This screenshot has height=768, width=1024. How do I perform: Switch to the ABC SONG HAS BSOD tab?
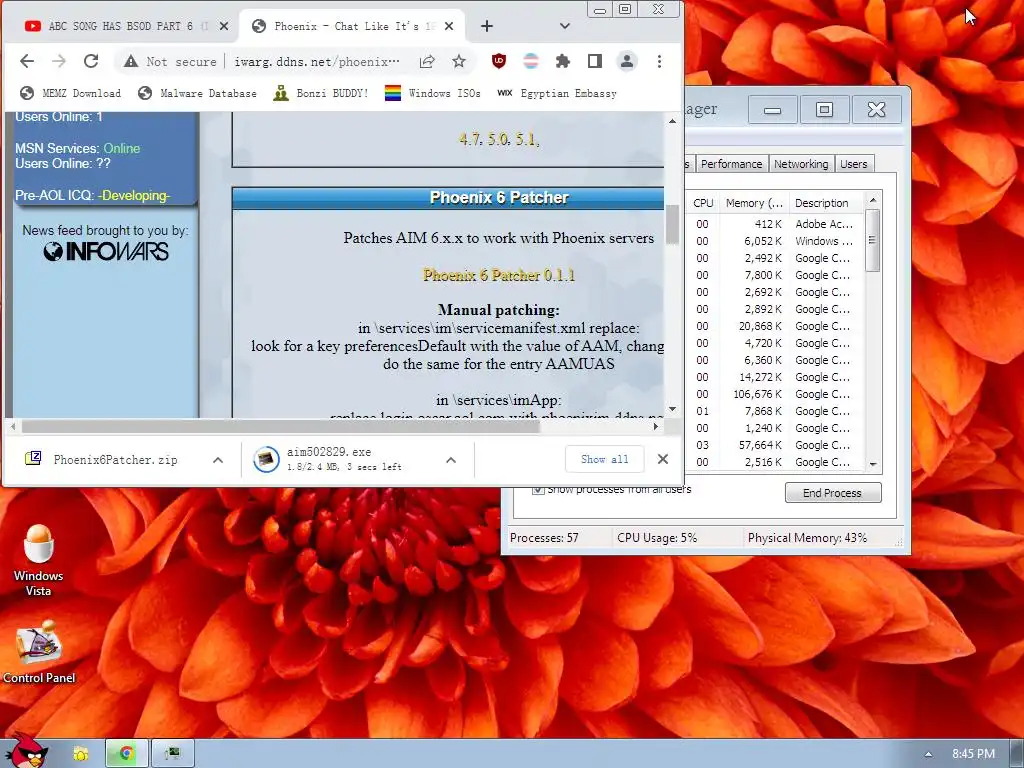click(x=121, y=26)
